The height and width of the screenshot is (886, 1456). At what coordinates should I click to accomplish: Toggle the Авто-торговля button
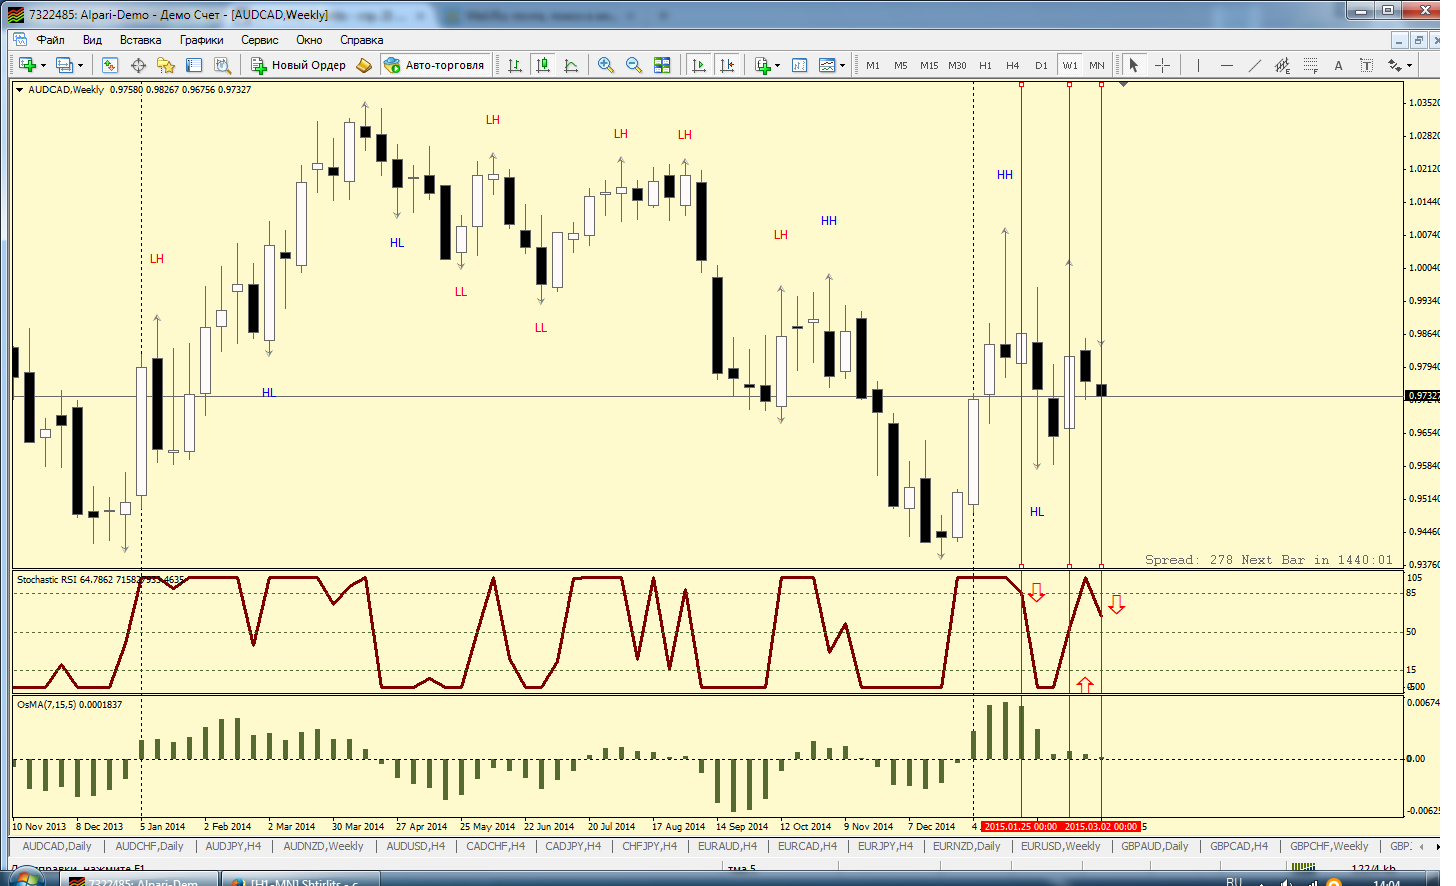click(435, 65)
